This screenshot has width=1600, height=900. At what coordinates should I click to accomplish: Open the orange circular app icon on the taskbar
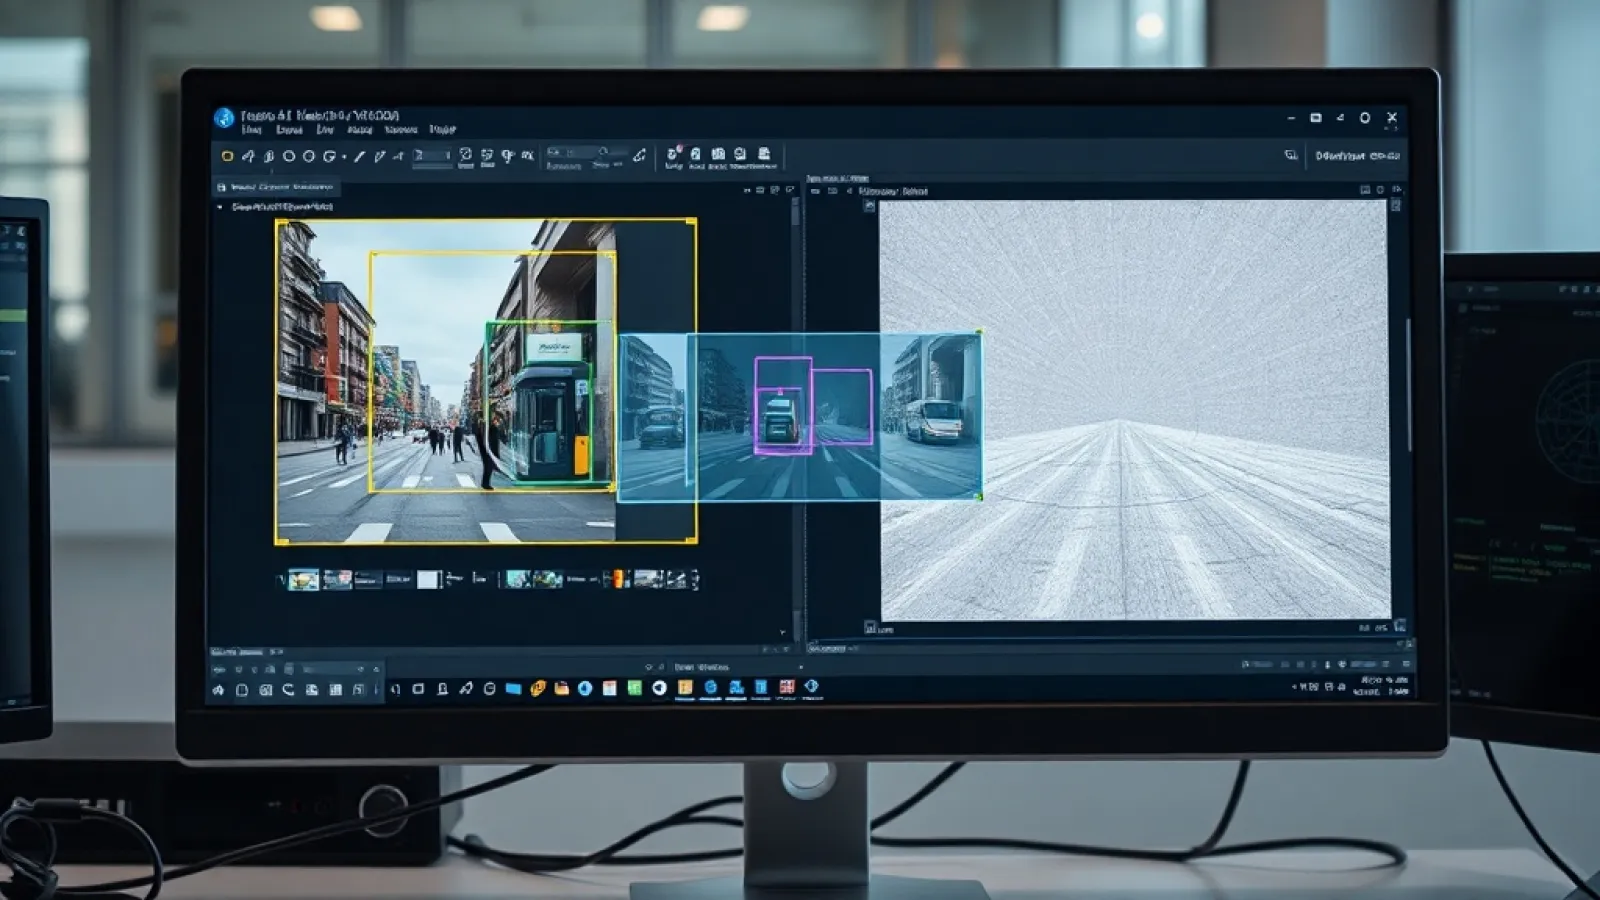(538, 689)
